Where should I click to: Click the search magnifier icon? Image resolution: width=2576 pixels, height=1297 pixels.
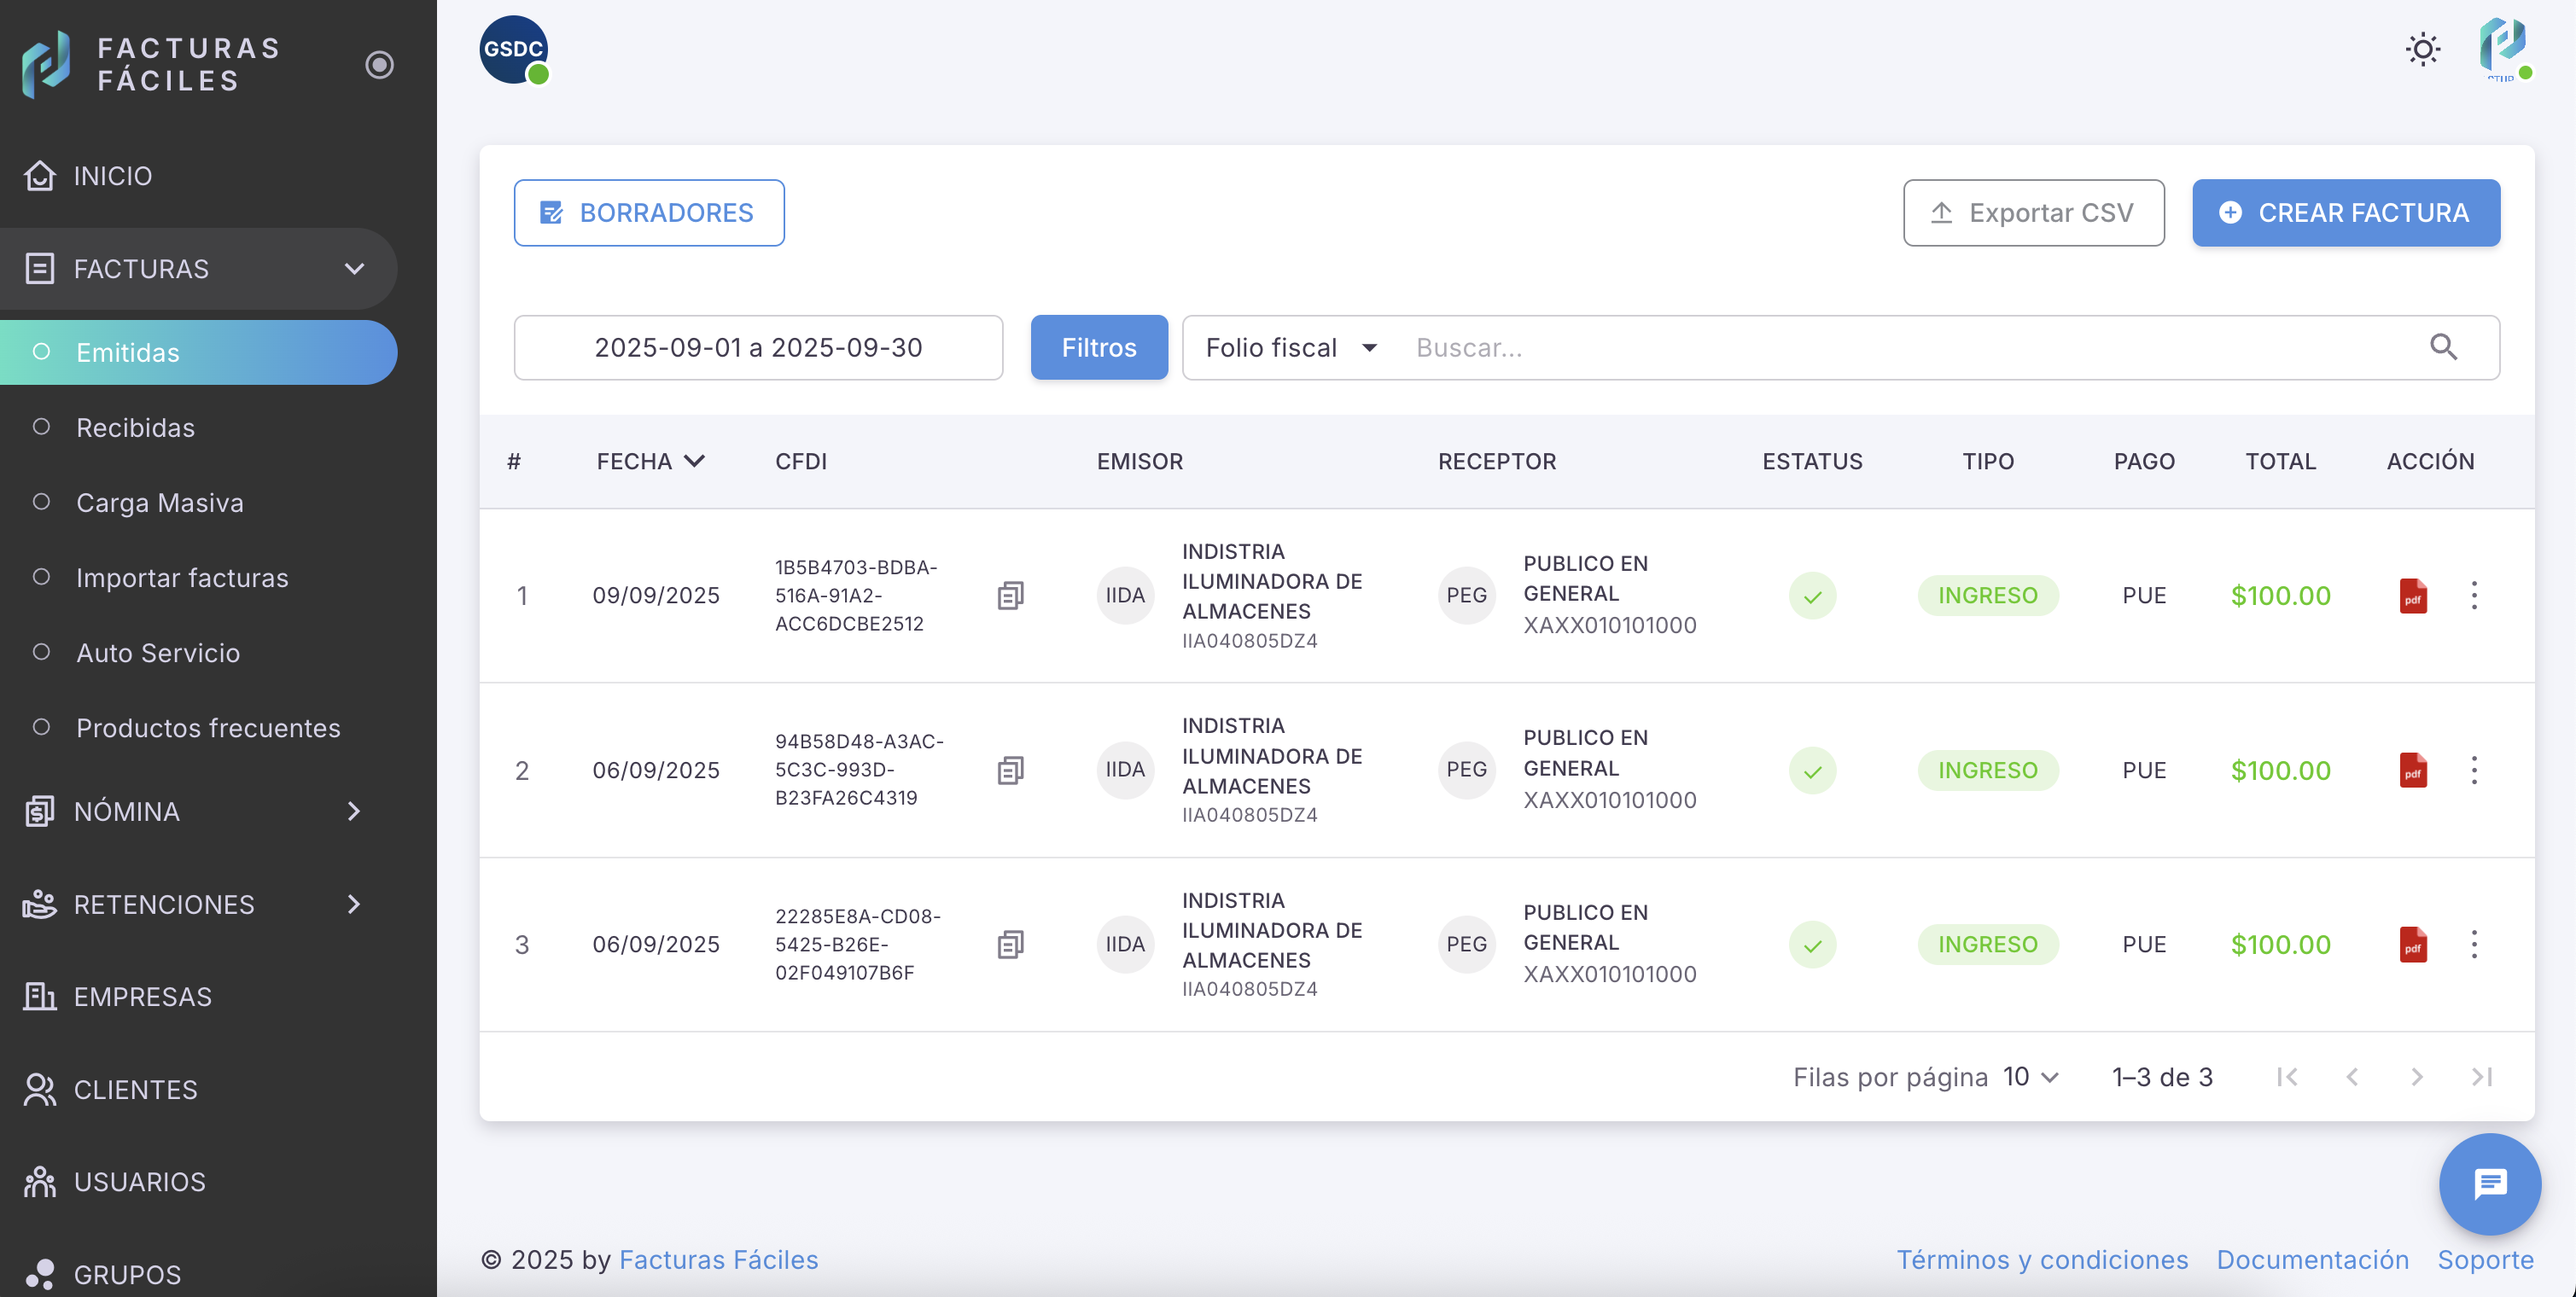2443,347
